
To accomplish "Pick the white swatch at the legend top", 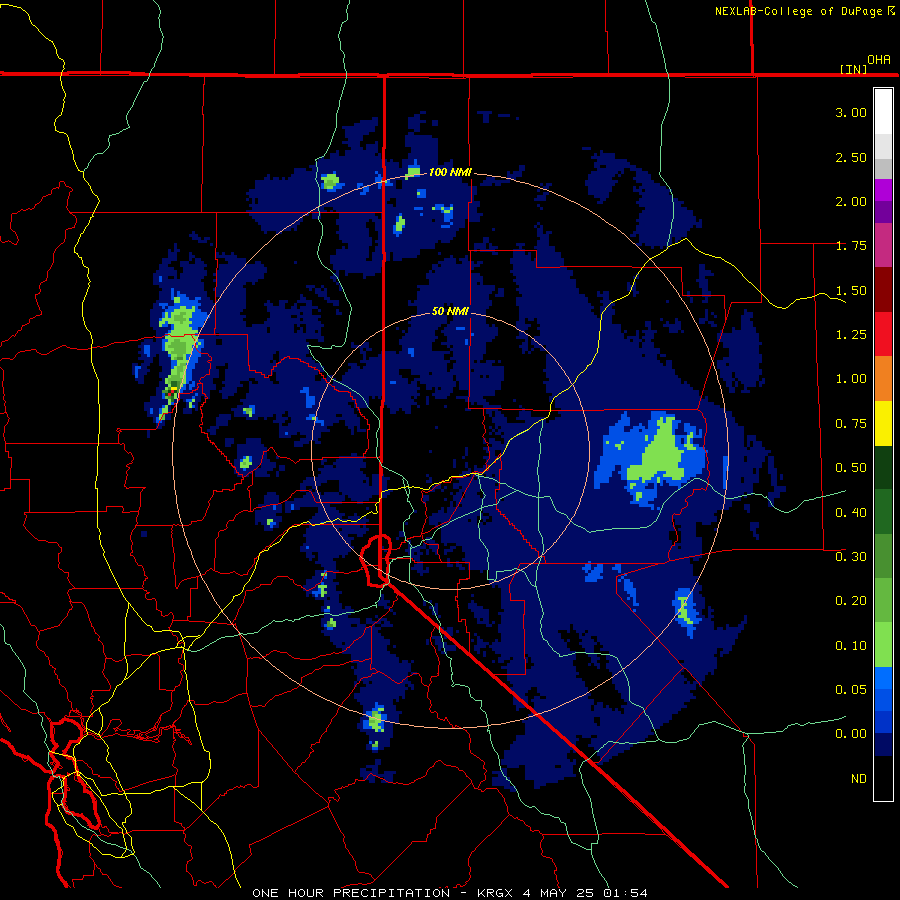I will [883, 111].
